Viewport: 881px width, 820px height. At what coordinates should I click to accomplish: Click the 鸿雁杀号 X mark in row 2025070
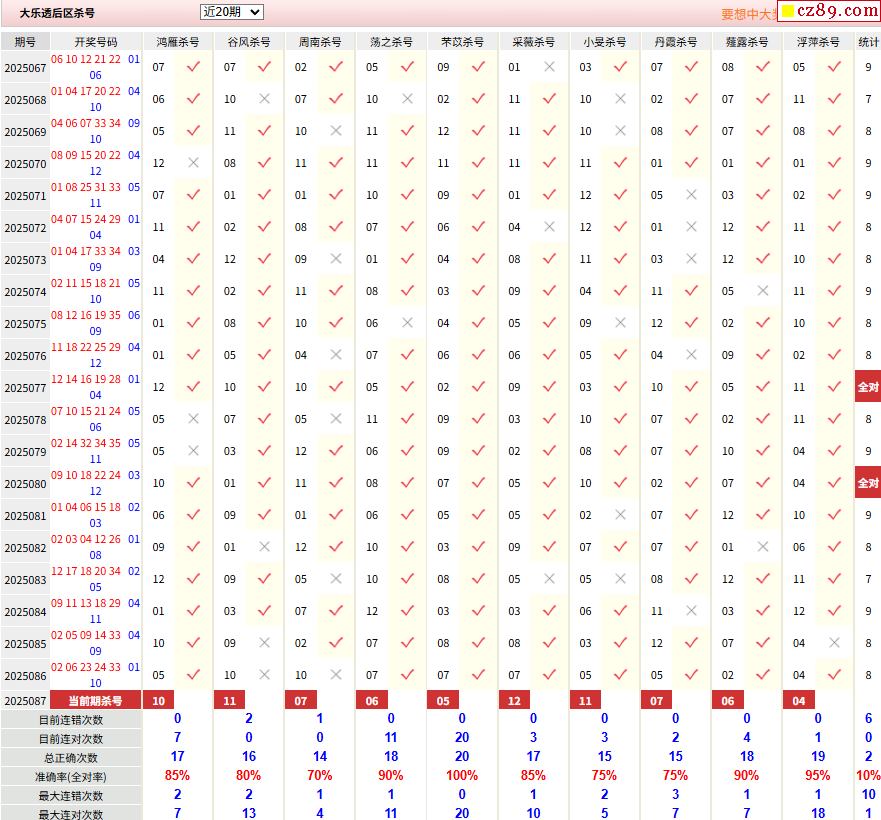[193, 163]
